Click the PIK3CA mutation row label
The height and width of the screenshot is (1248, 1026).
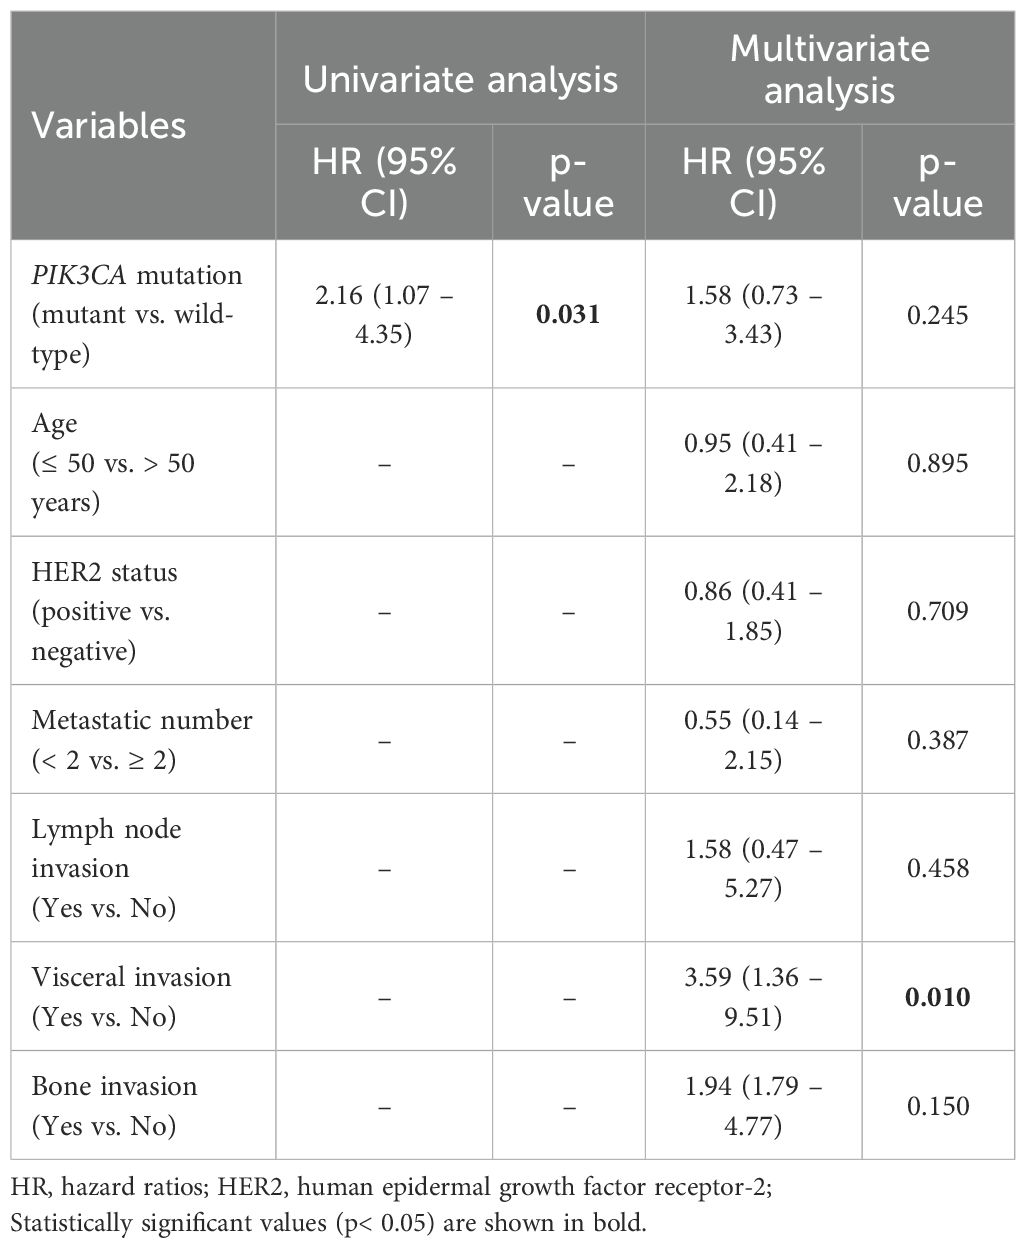click(137, 315)
